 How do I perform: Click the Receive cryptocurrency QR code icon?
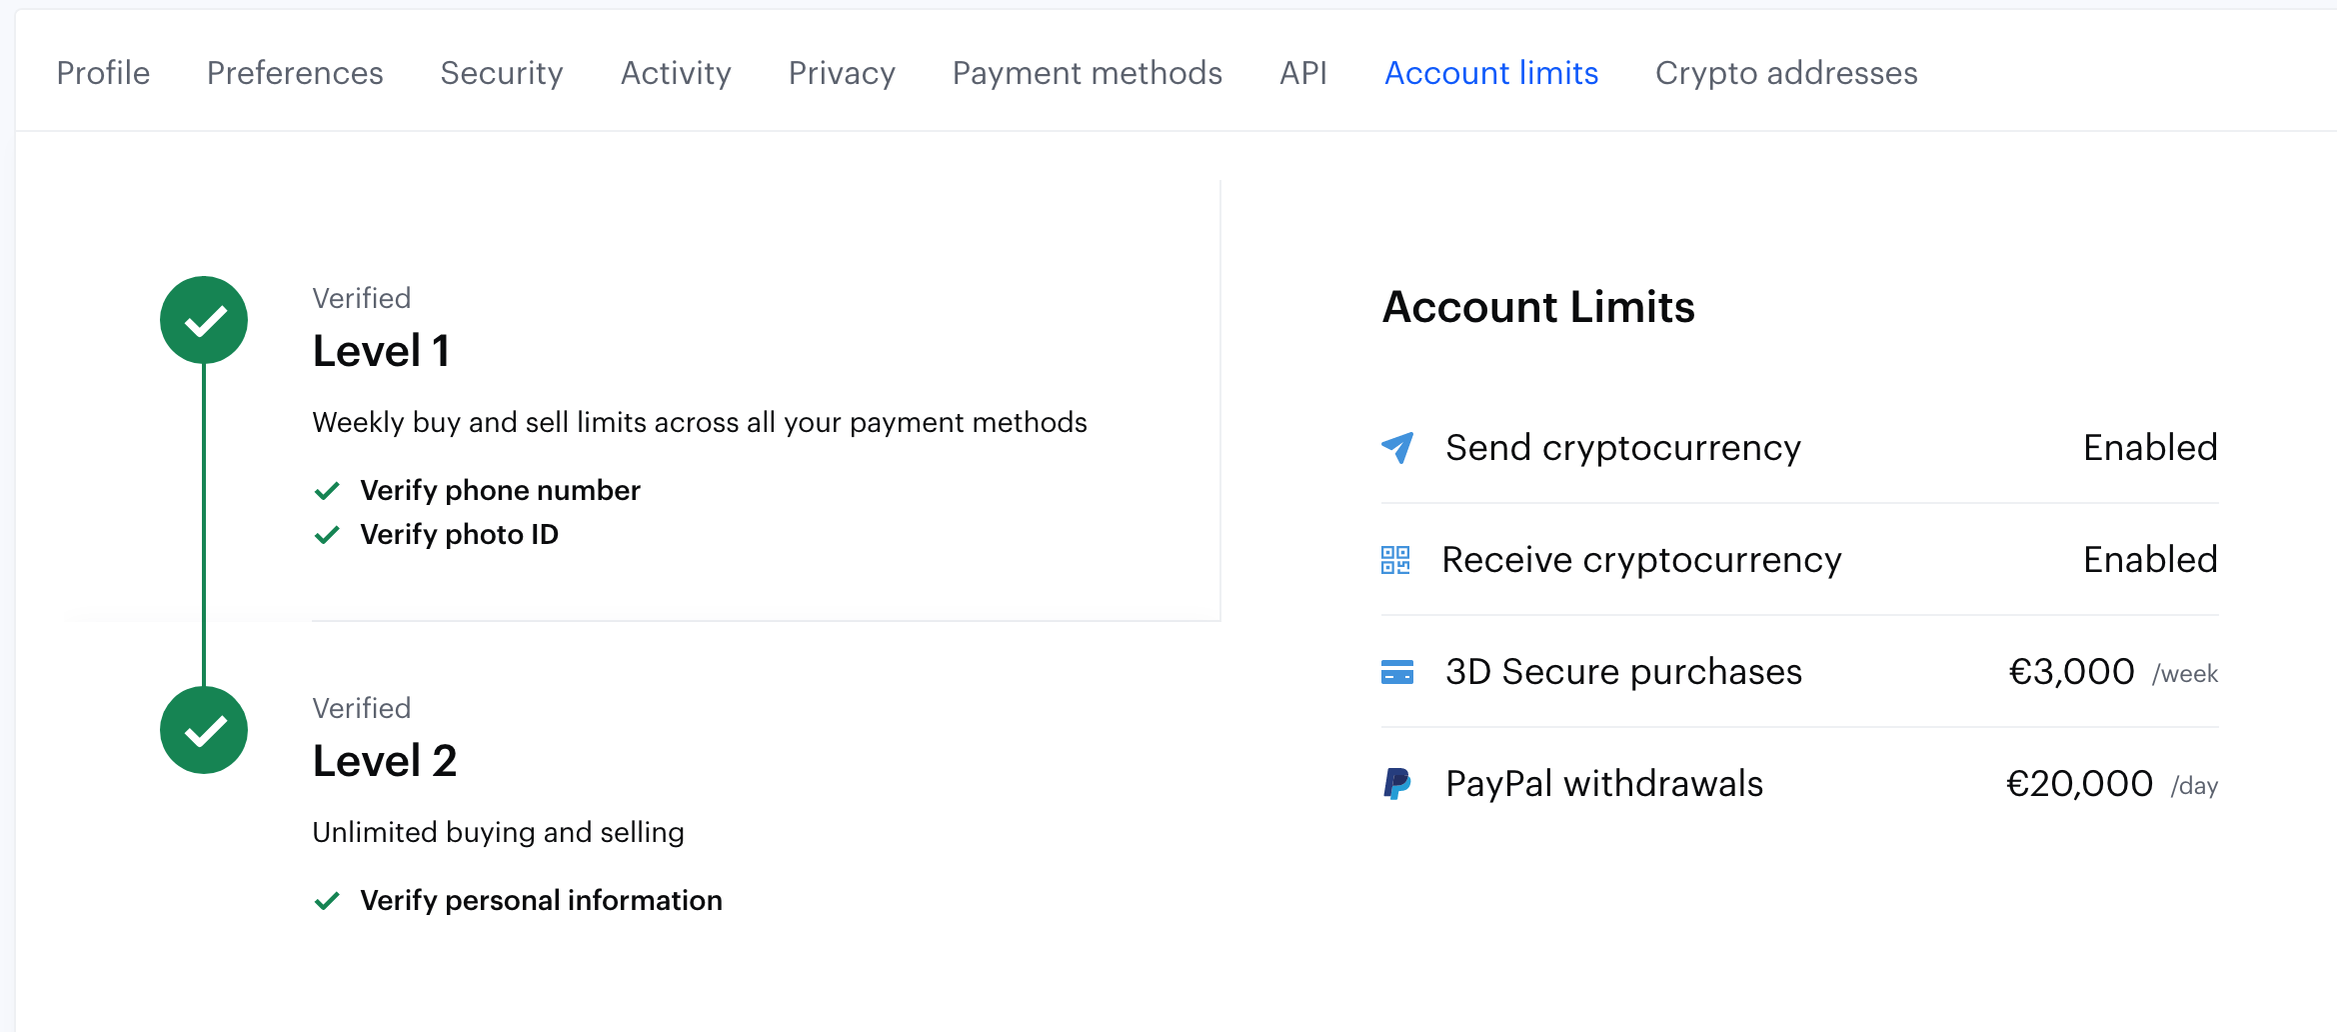pyautogui.click(x=1395, y=560)
